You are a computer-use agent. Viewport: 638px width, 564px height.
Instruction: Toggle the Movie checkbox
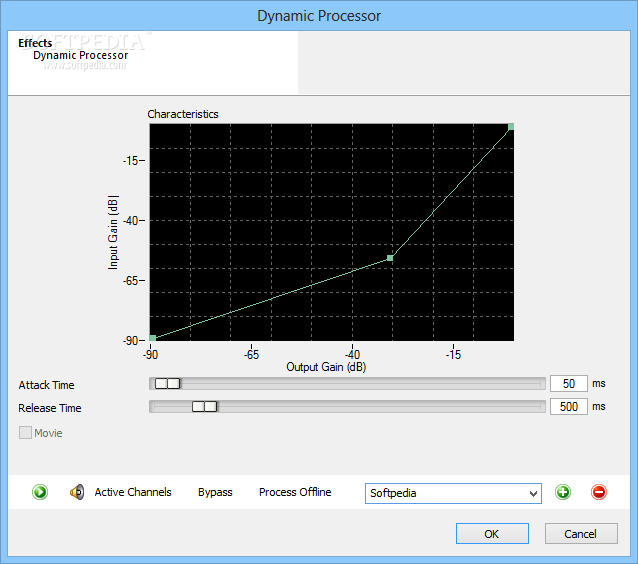pyautogui.click(x=25, y=433)
